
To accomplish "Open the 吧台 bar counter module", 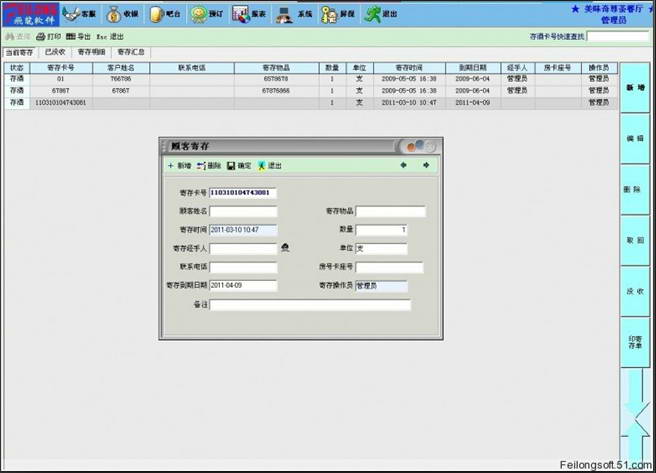I will [165, 14].
